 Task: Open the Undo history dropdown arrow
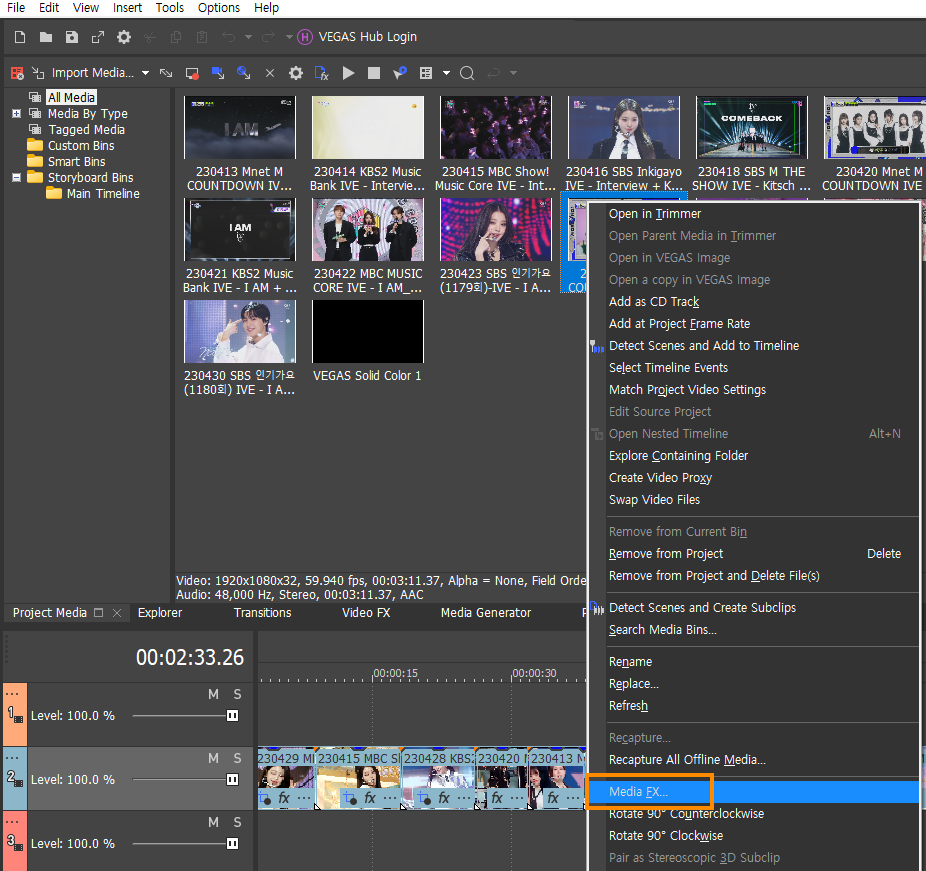[248, 37]
